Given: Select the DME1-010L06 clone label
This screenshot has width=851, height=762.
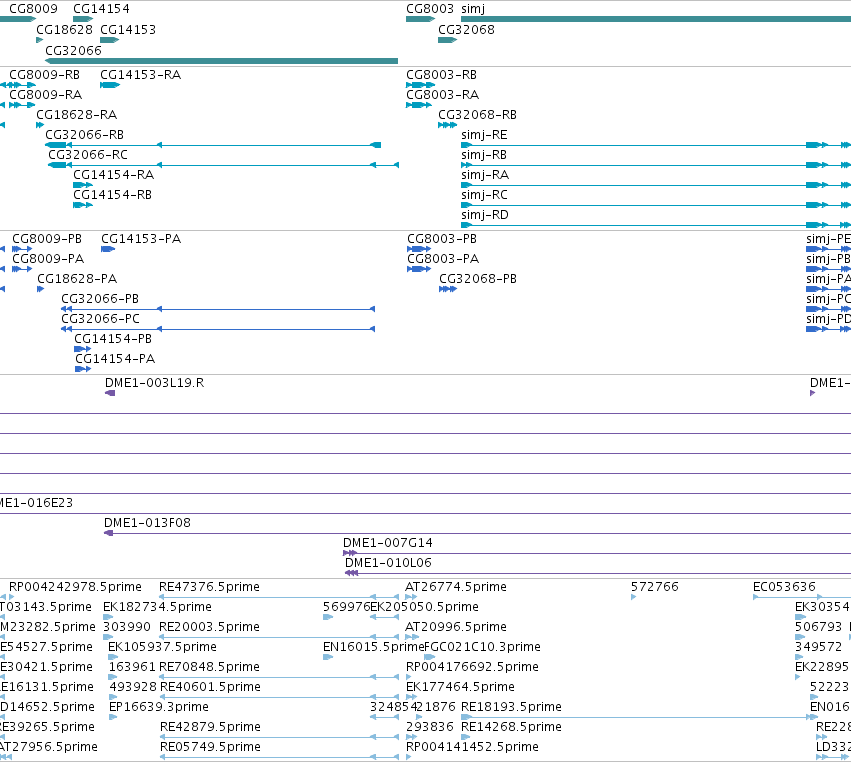Looking at the screenshot, I should pyautogui.click(x=388, y=563).
